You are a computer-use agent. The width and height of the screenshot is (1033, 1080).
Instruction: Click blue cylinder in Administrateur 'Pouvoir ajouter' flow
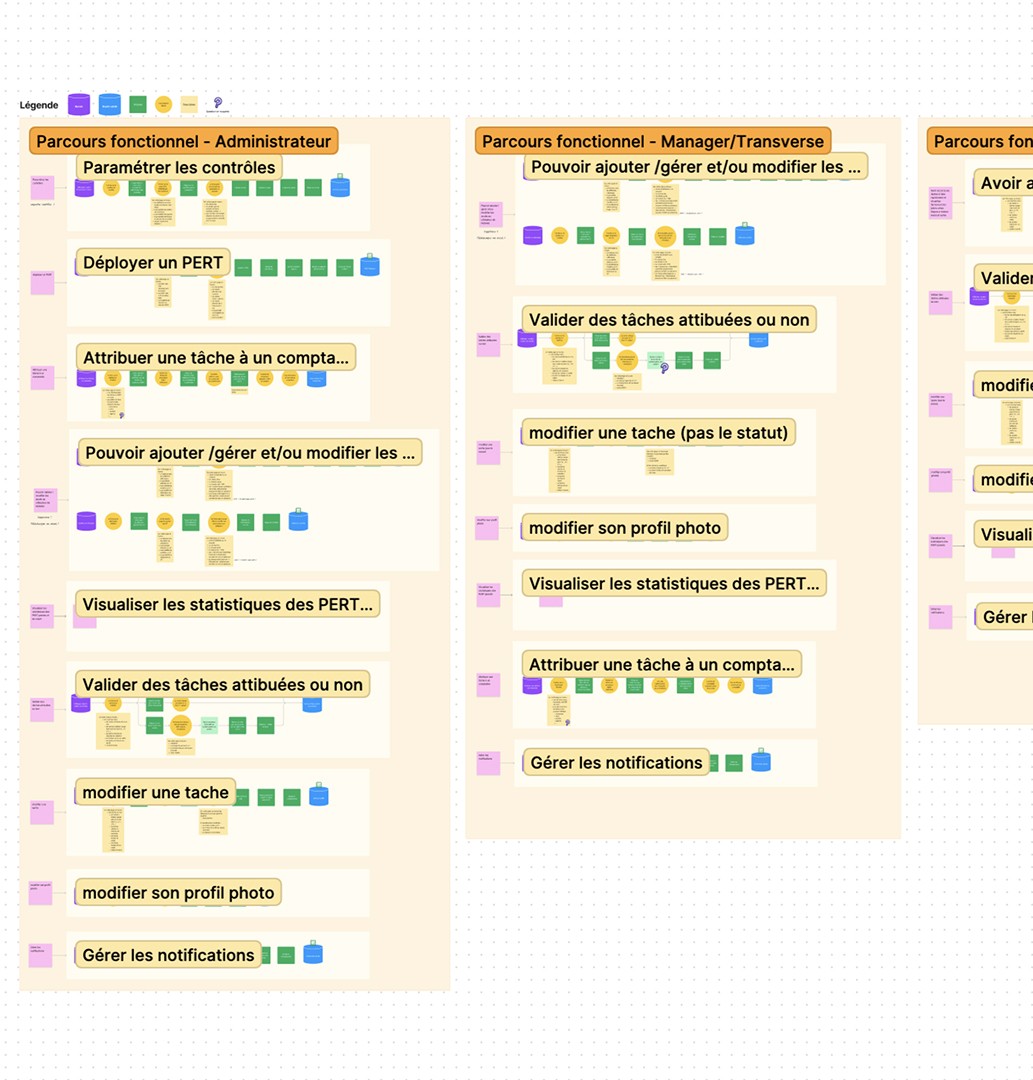coord(298,520)
